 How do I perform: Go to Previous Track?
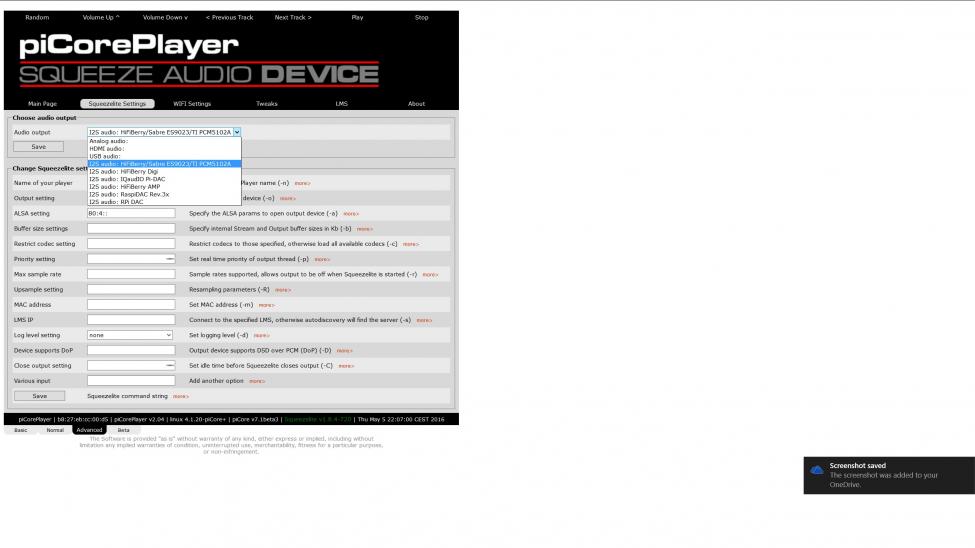(229, 17)
